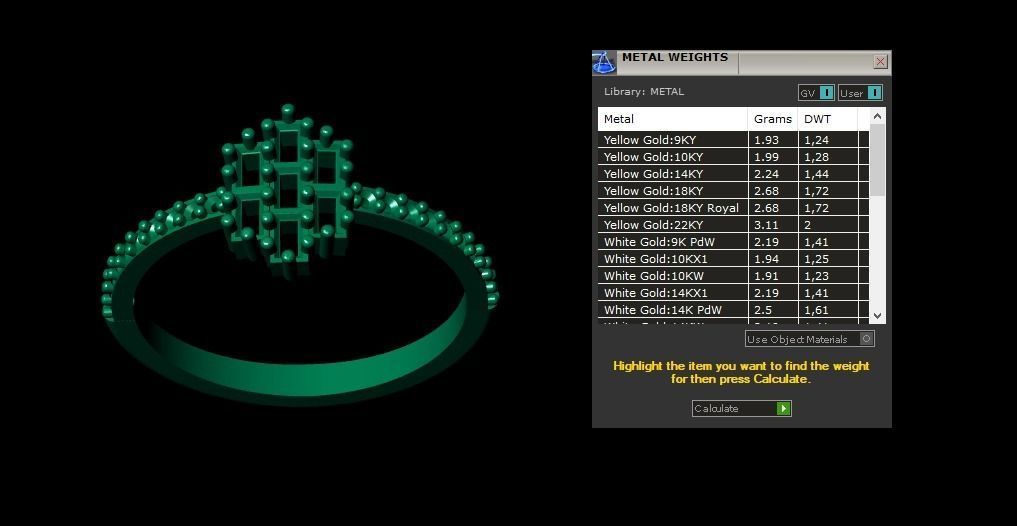Select Yellow Gold:14KY row

[733, 173]
